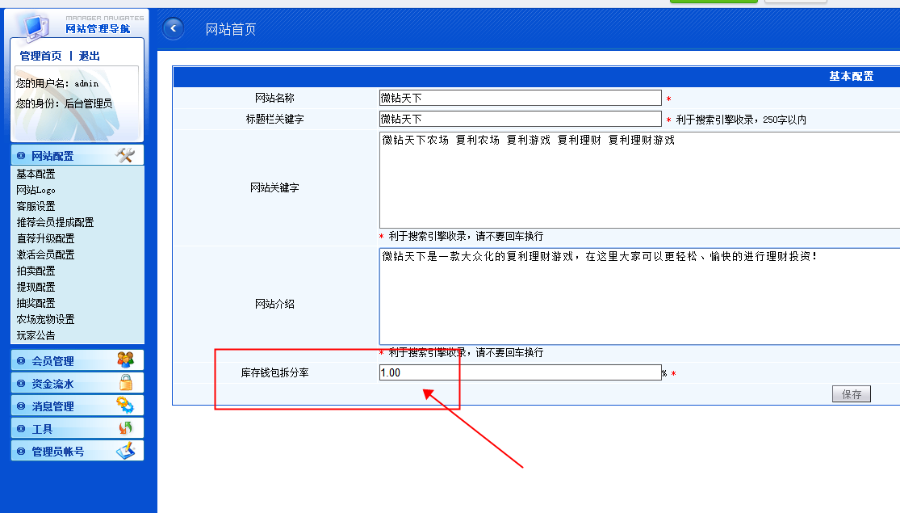Open 农场宠物设置
900x513 pixels.
45,318
